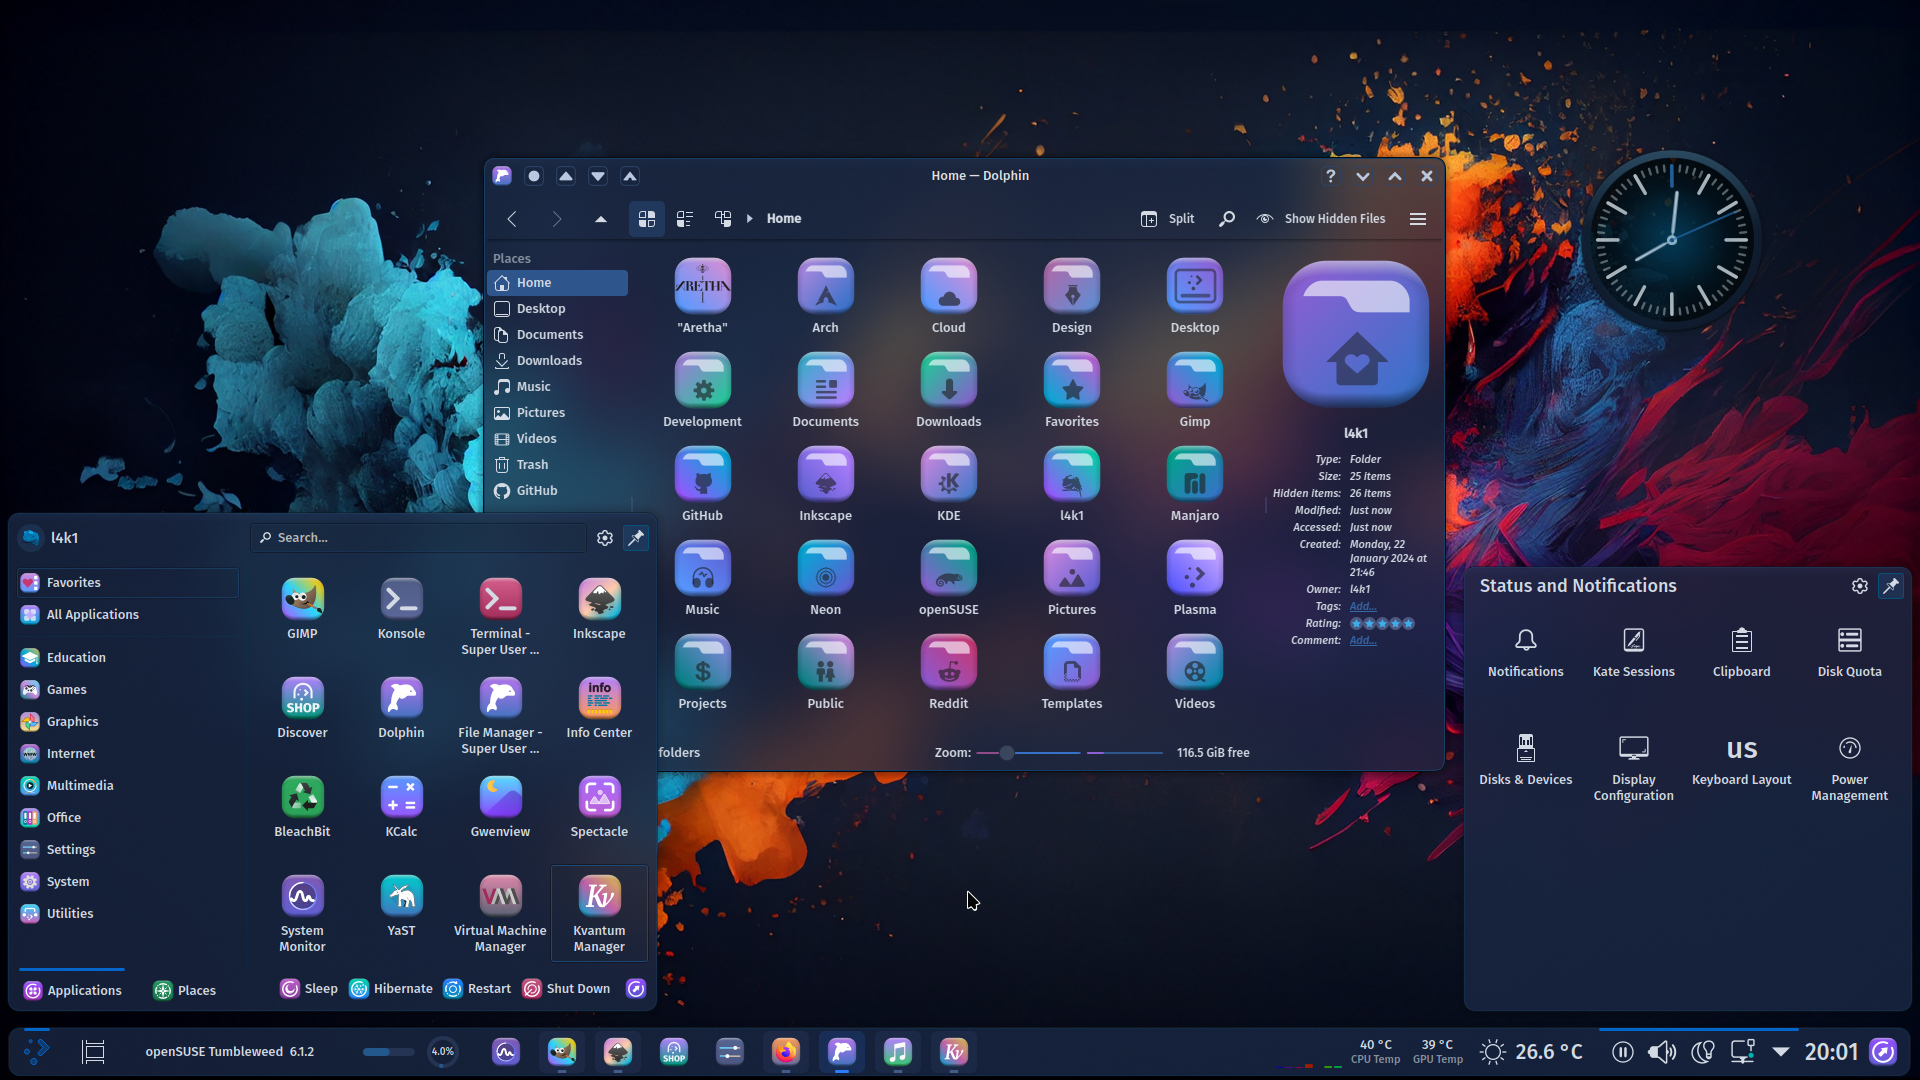Open the Development folder

[702, 390]
